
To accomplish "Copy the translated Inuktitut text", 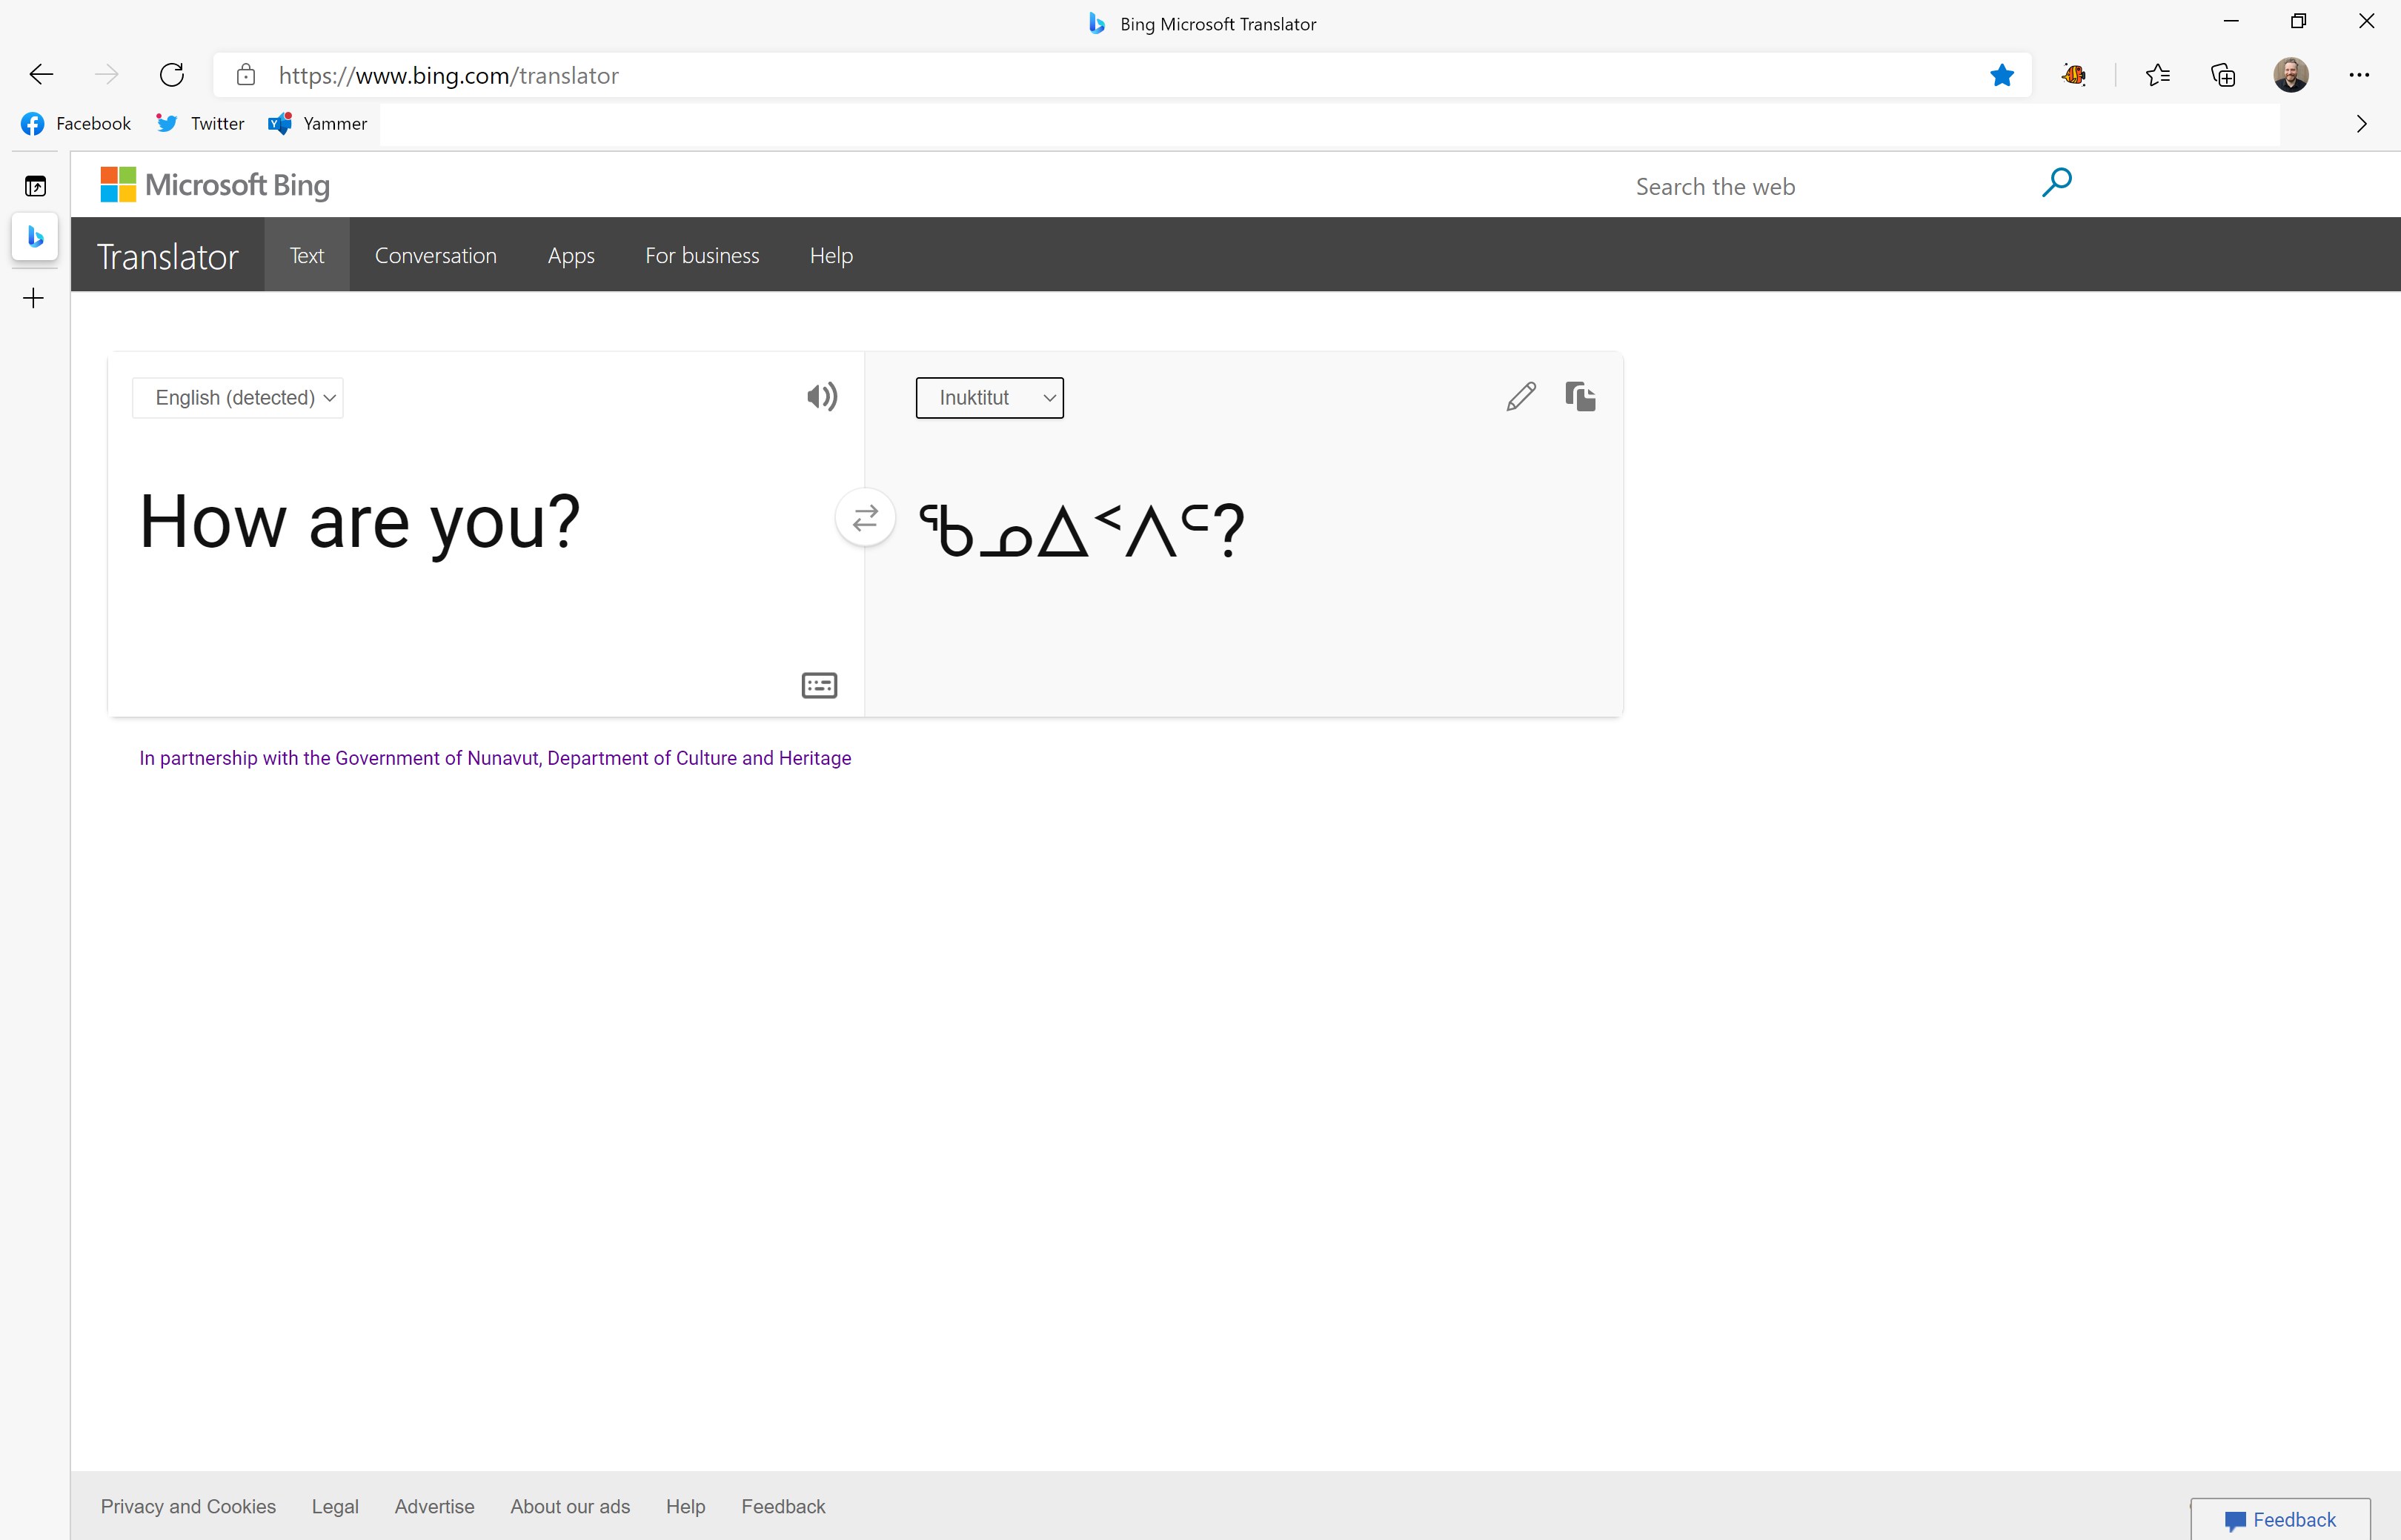I will 1580,397.
